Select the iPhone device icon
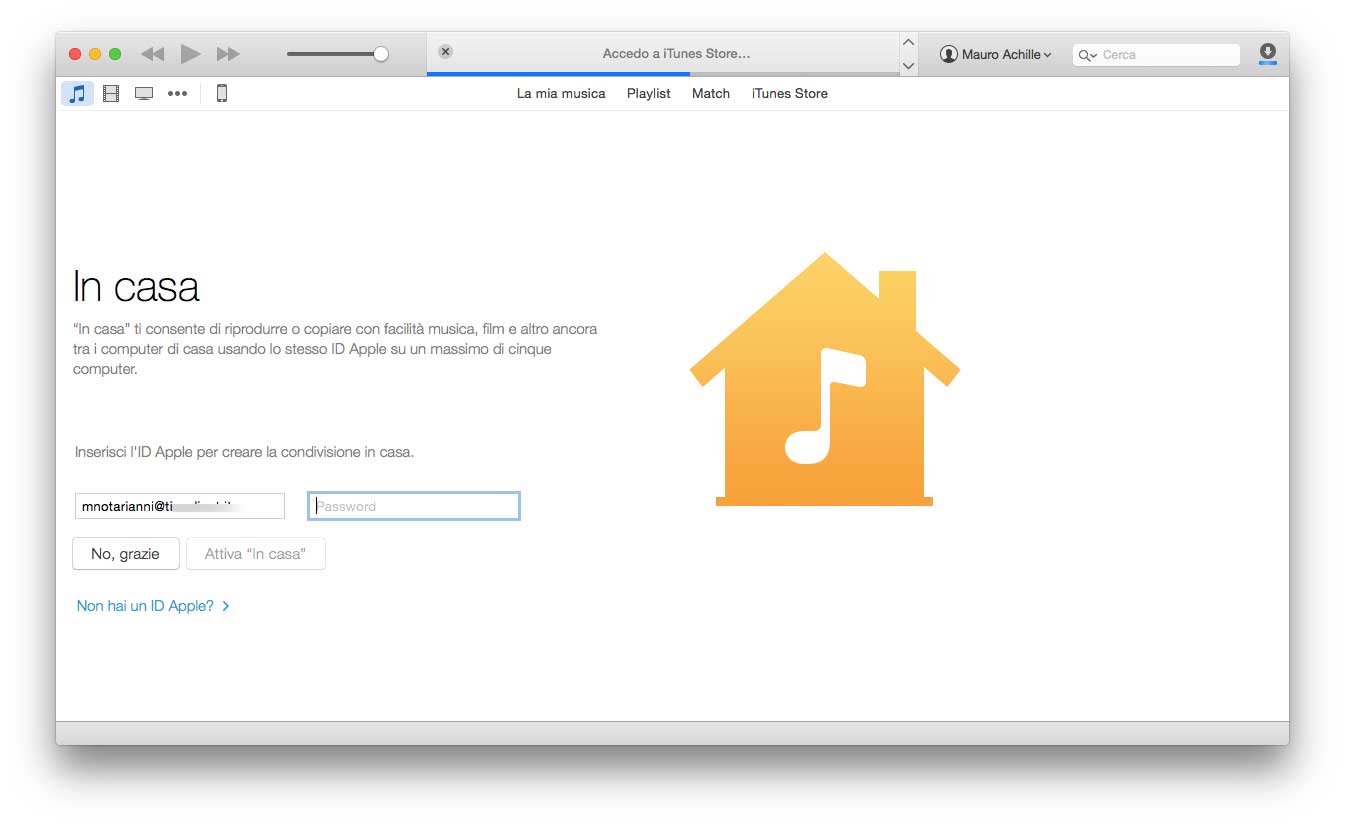 pos(222,93)
